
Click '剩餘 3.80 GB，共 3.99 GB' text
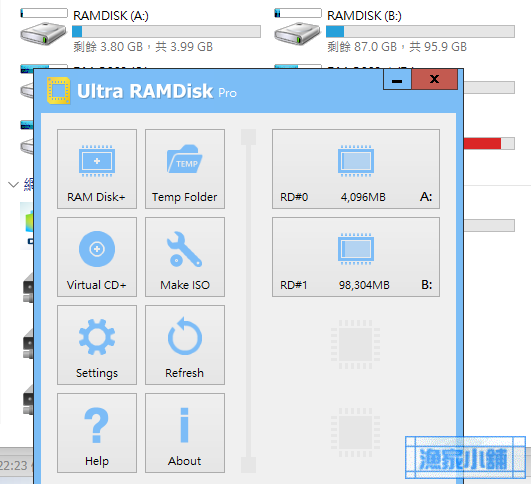(x=143, y=47)
